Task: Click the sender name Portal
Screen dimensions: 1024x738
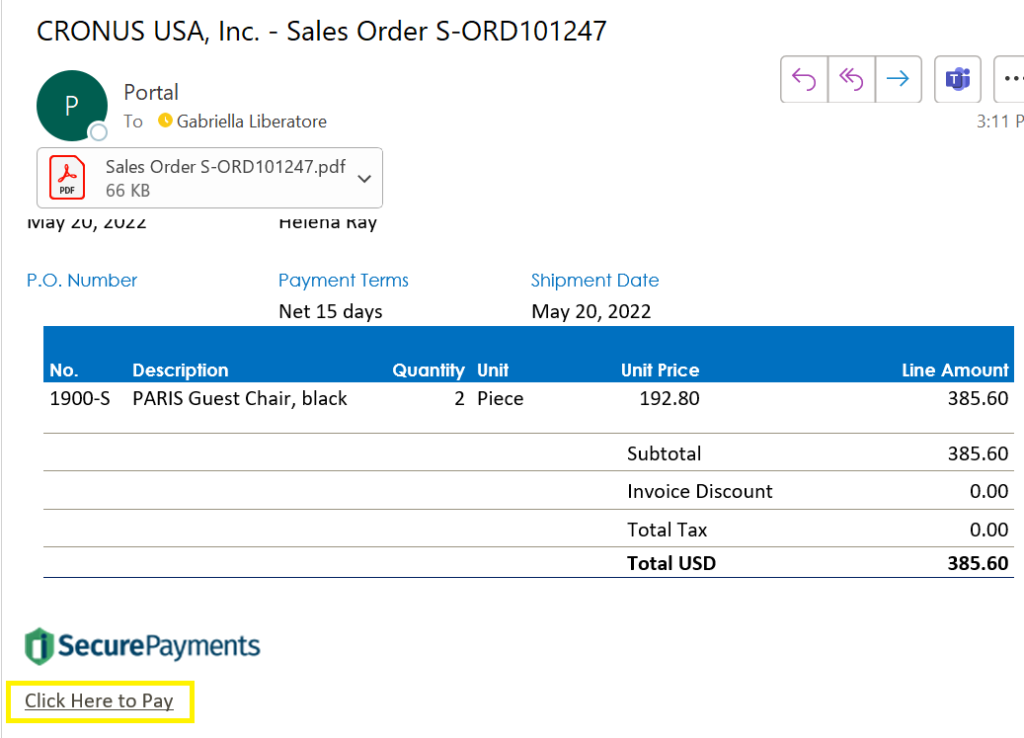Action: click(x=151, y=92)
